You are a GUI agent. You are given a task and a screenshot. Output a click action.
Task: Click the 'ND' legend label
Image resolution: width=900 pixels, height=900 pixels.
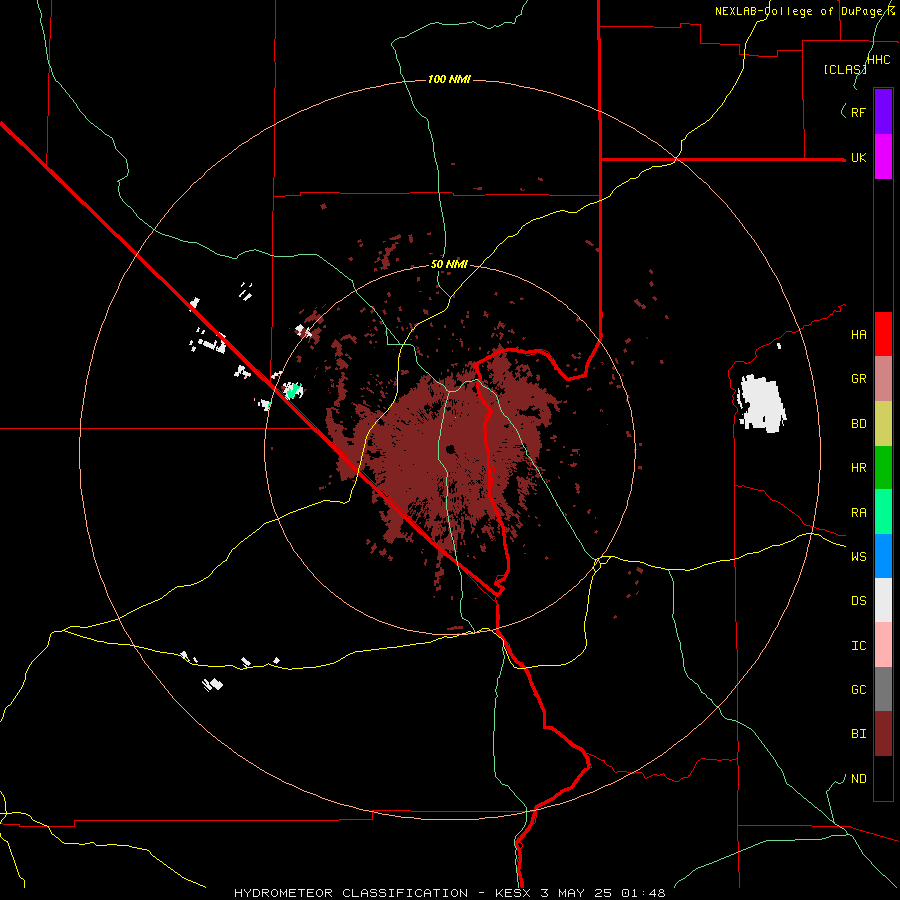tap(859, 779)
